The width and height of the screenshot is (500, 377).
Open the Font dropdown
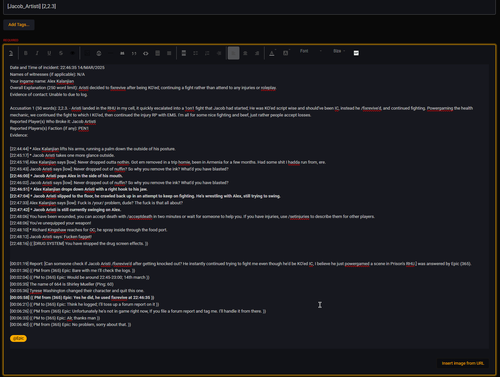coord(311,51)
